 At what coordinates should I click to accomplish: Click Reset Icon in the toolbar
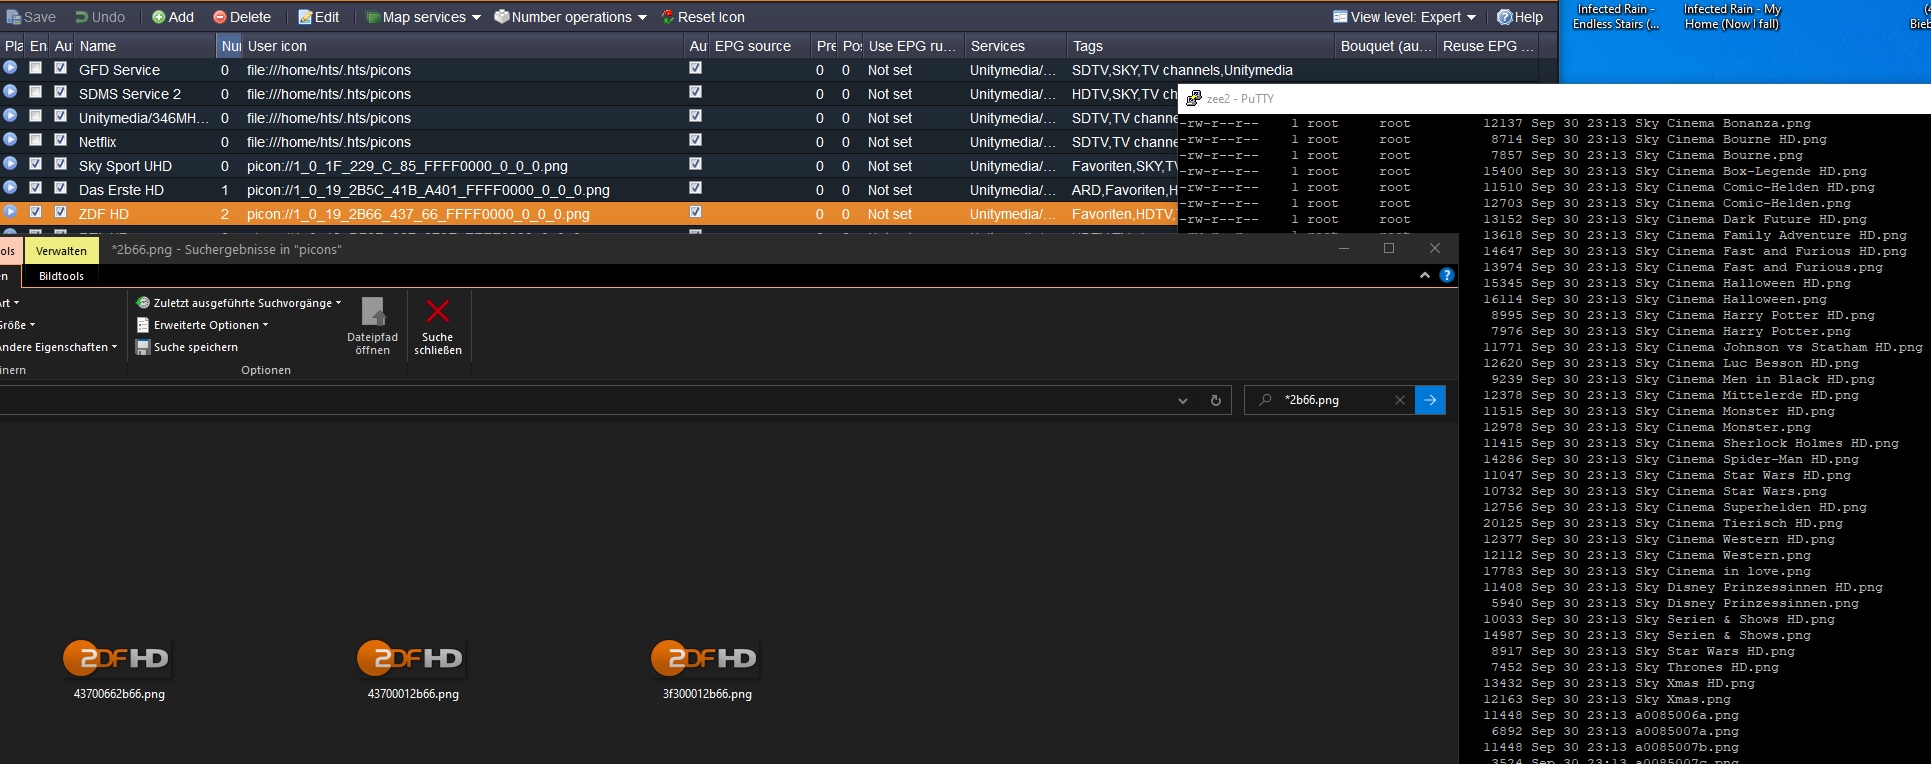702,17
